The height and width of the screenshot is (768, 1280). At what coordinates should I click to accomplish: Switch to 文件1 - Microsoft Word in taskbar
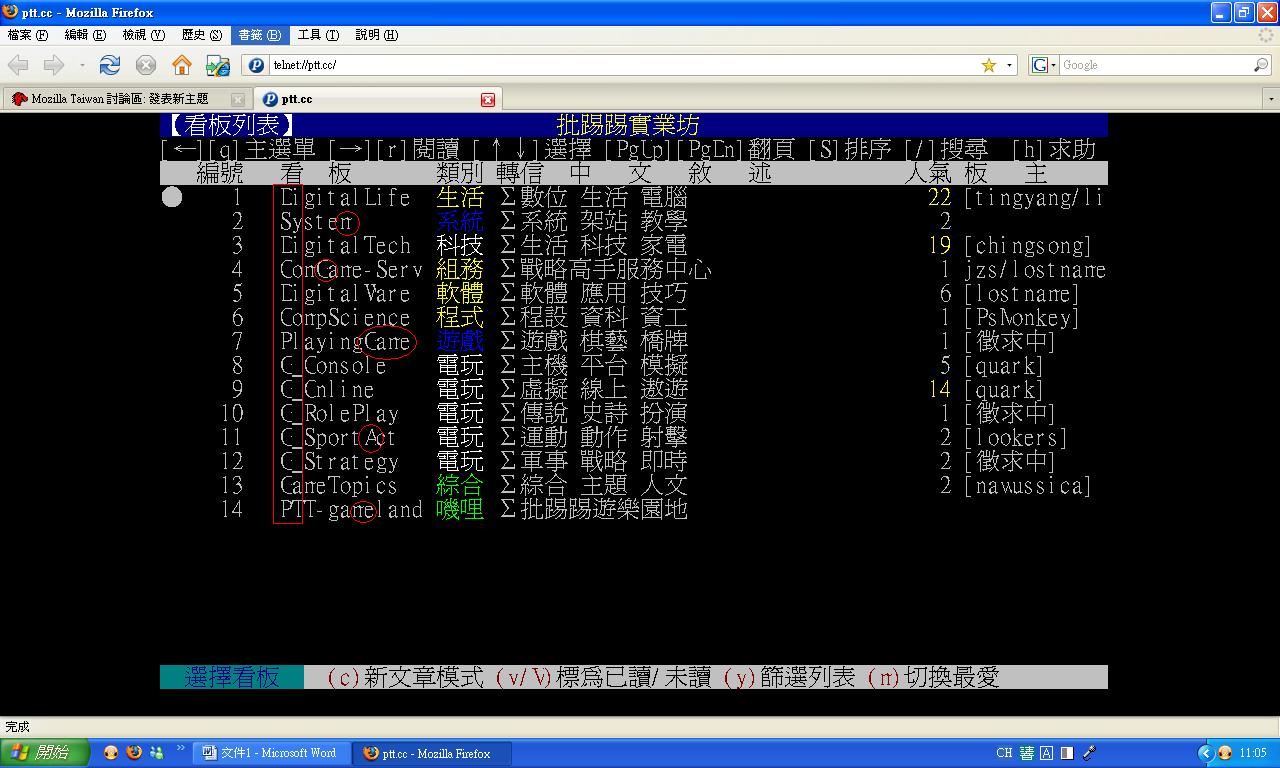[x=270, y=753]
